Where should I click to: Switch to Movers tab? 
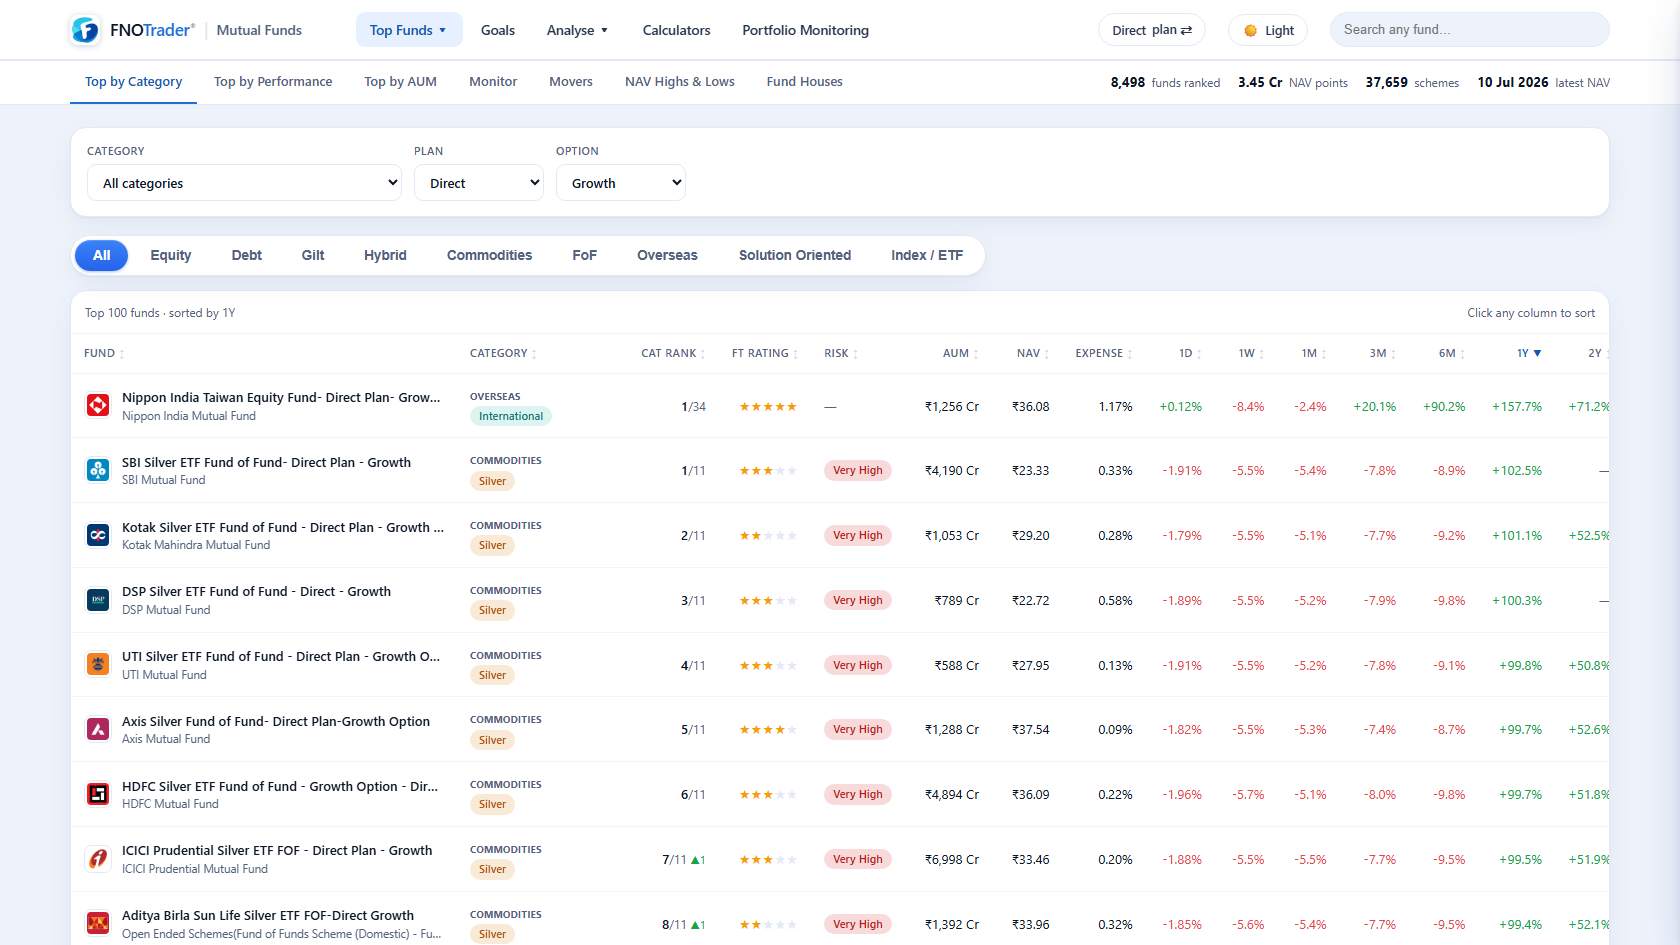pyautogui.click(x=571, y=82)
